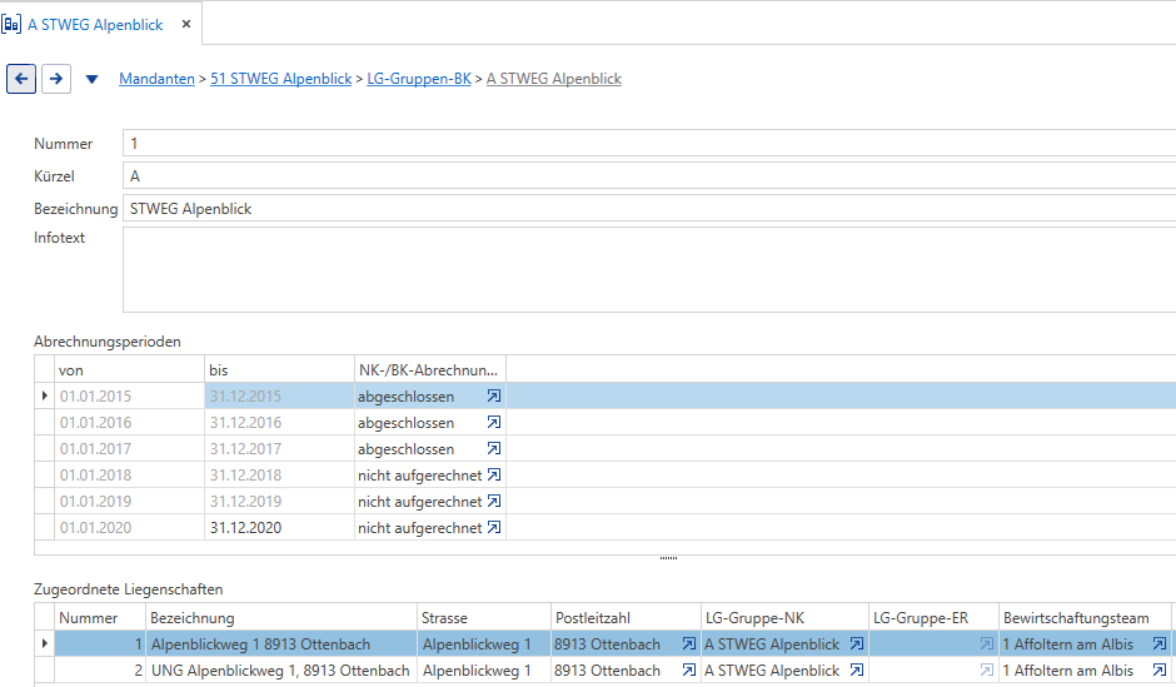The height and width of the screenshot is (687, 1176).
Task: Sort periods by the von column header
Action: tap(130, 370)
